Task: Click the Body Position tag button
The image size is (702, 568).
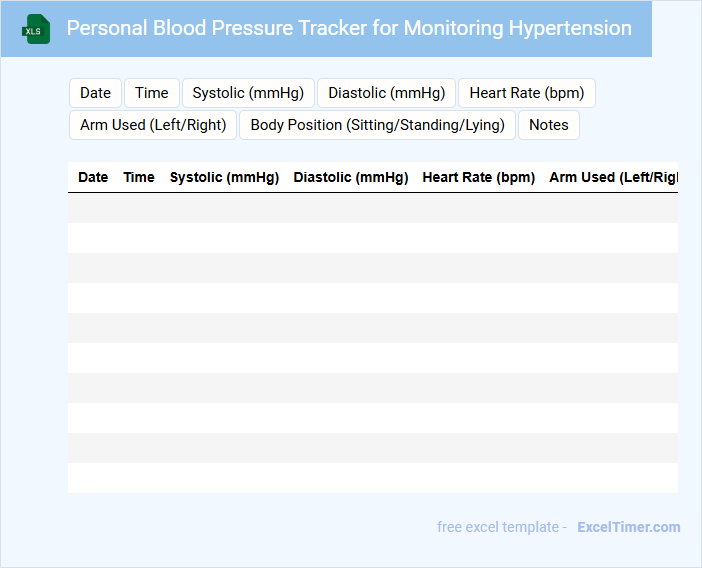Action: coord(378,125)
